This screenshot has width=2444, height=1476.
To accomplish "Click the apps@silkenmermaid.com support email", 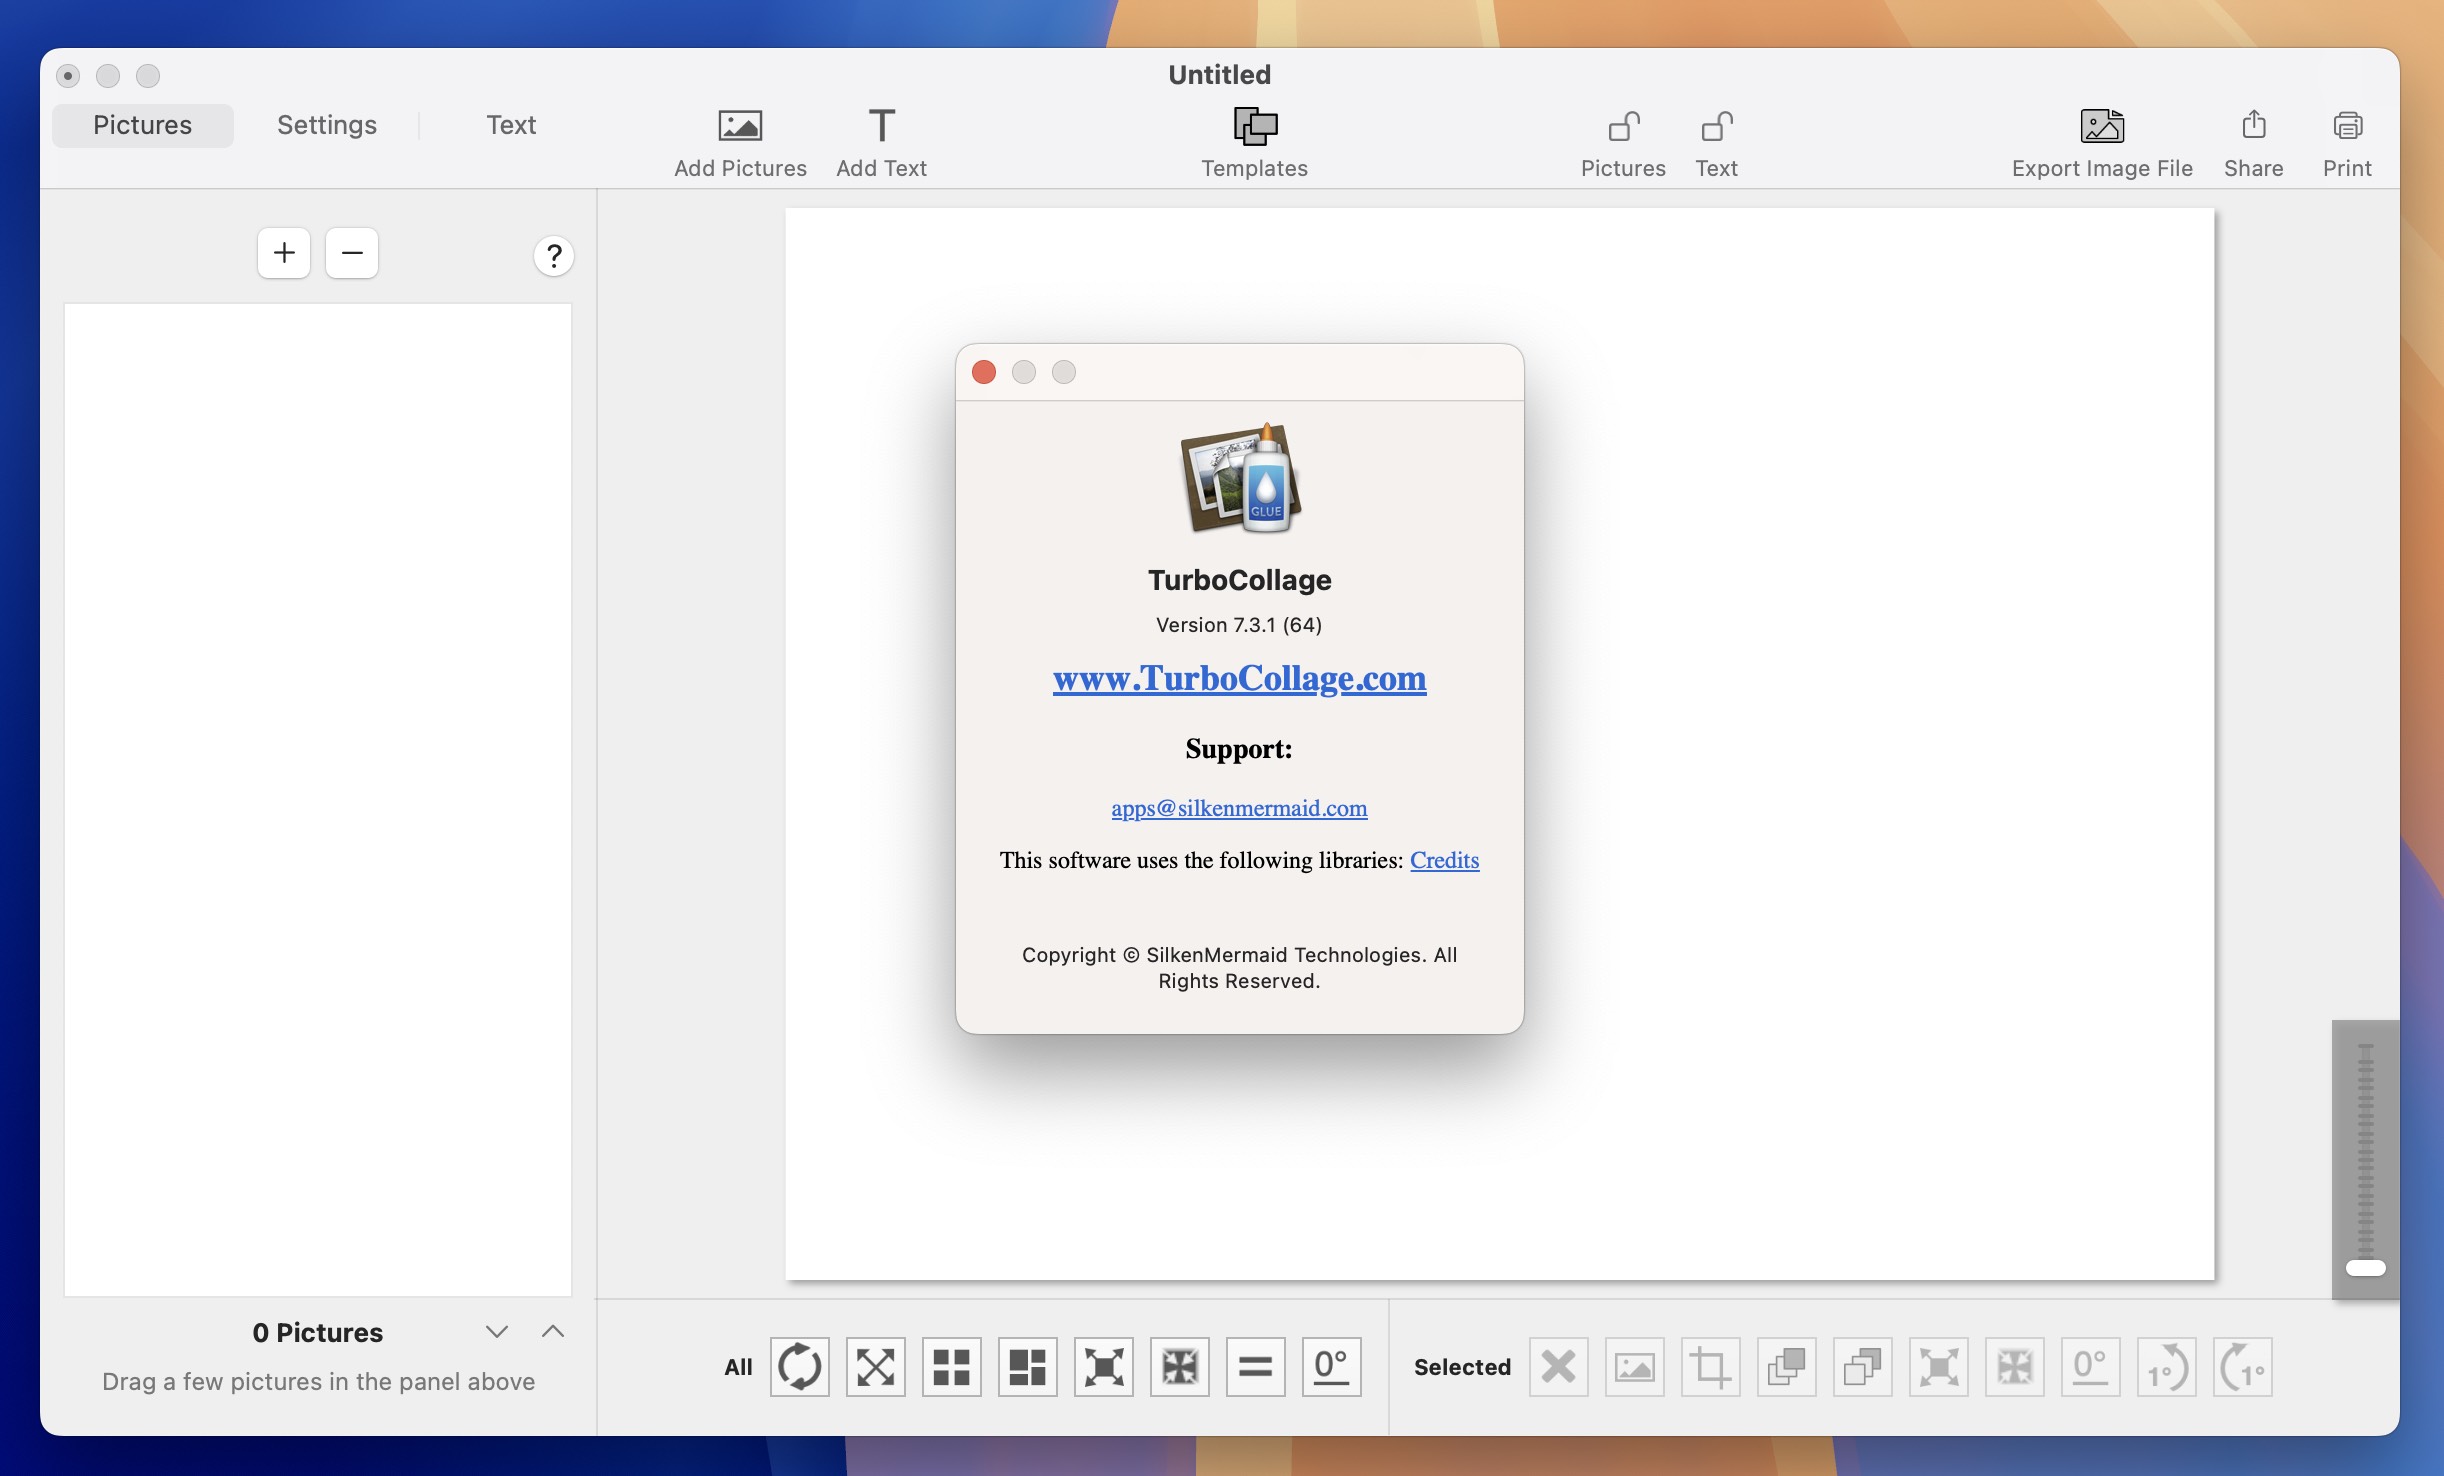I will pos(1239,808).
